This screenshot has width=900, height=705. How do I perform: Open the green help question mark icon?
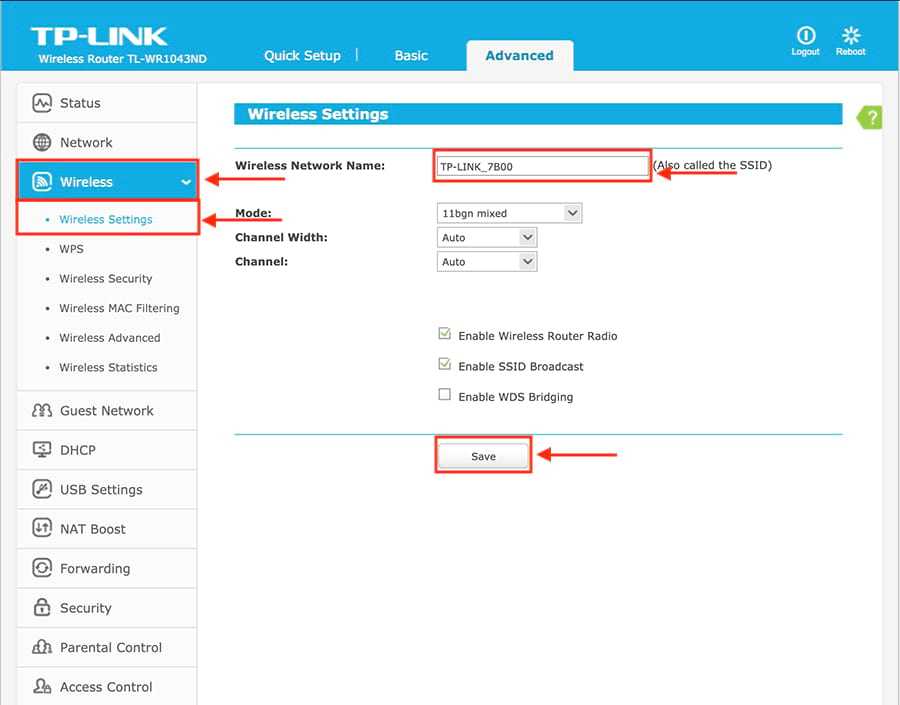870,118
